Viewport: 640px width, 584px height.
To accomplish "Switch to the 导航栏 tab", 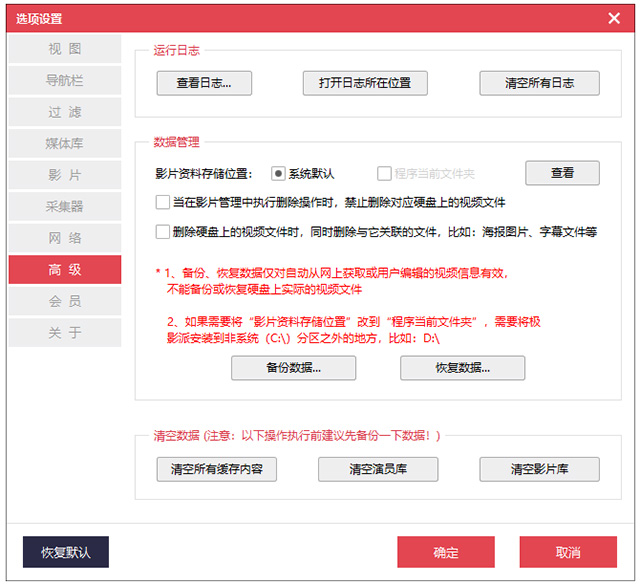I will [65, 81].
